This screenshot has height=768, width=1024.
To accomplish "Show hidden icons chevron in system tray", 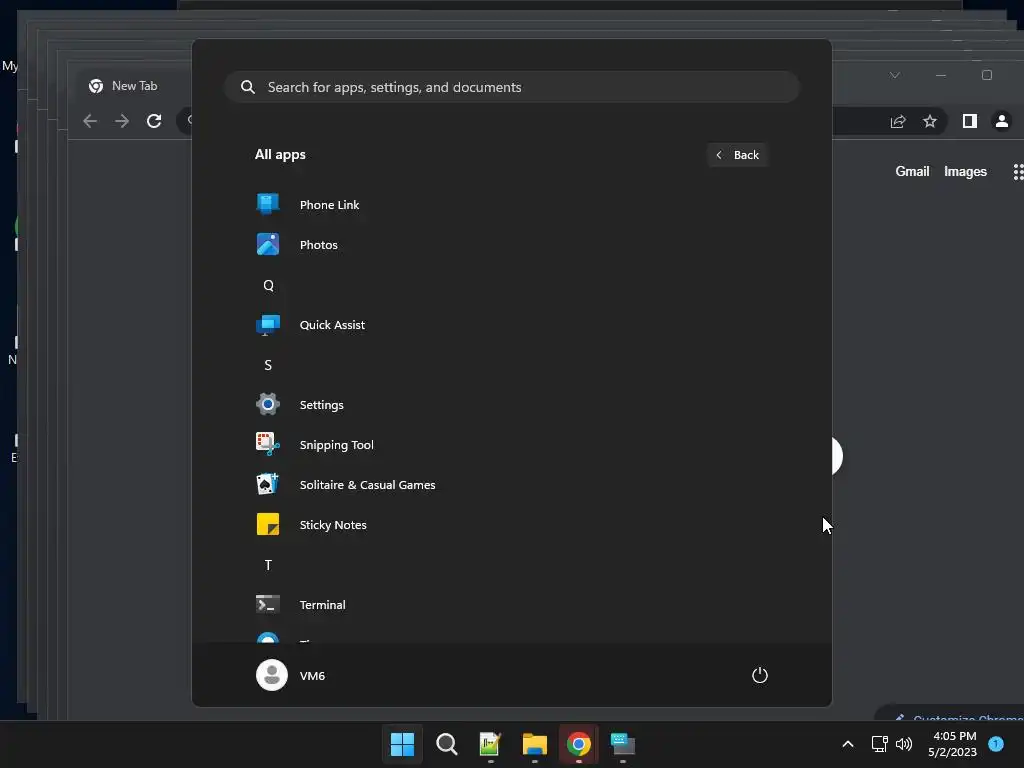I will point(848,744).
